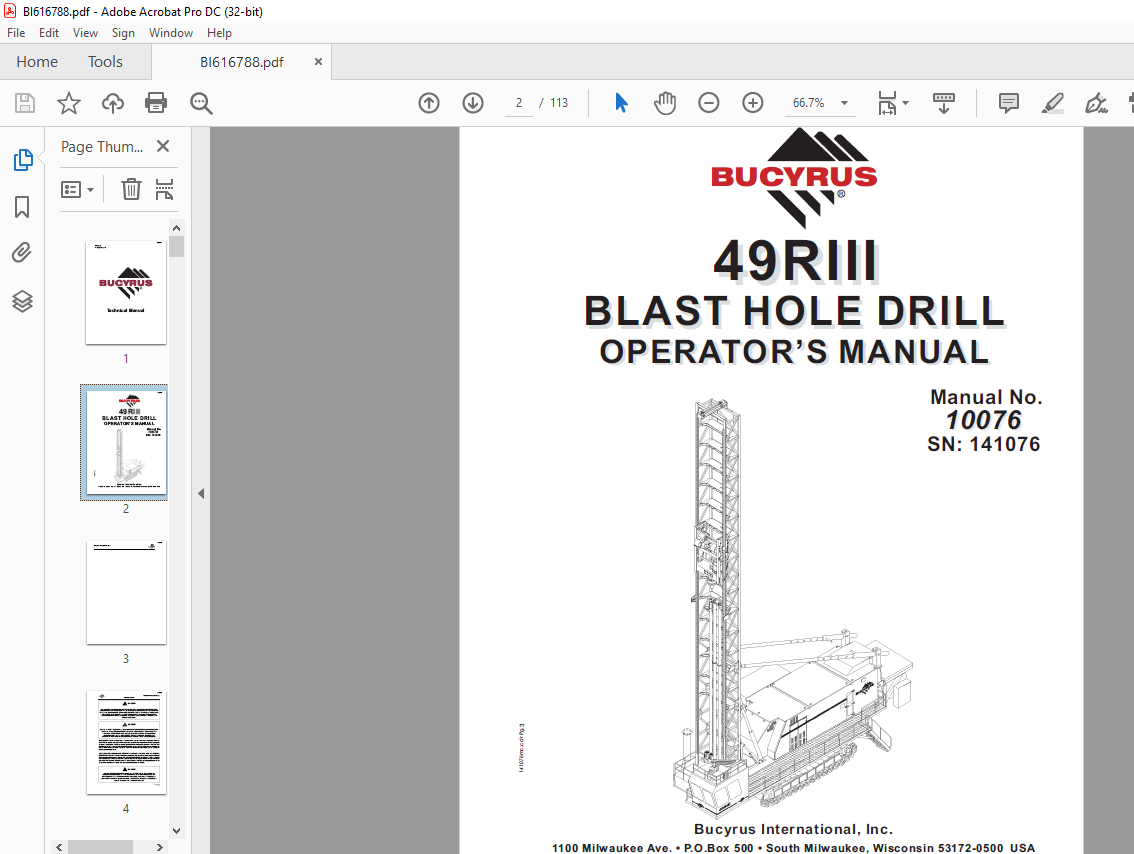The width and height of the screenshot is (1134, 854).
Task: Activate the Hand pan tool
Action: point(665,103)
